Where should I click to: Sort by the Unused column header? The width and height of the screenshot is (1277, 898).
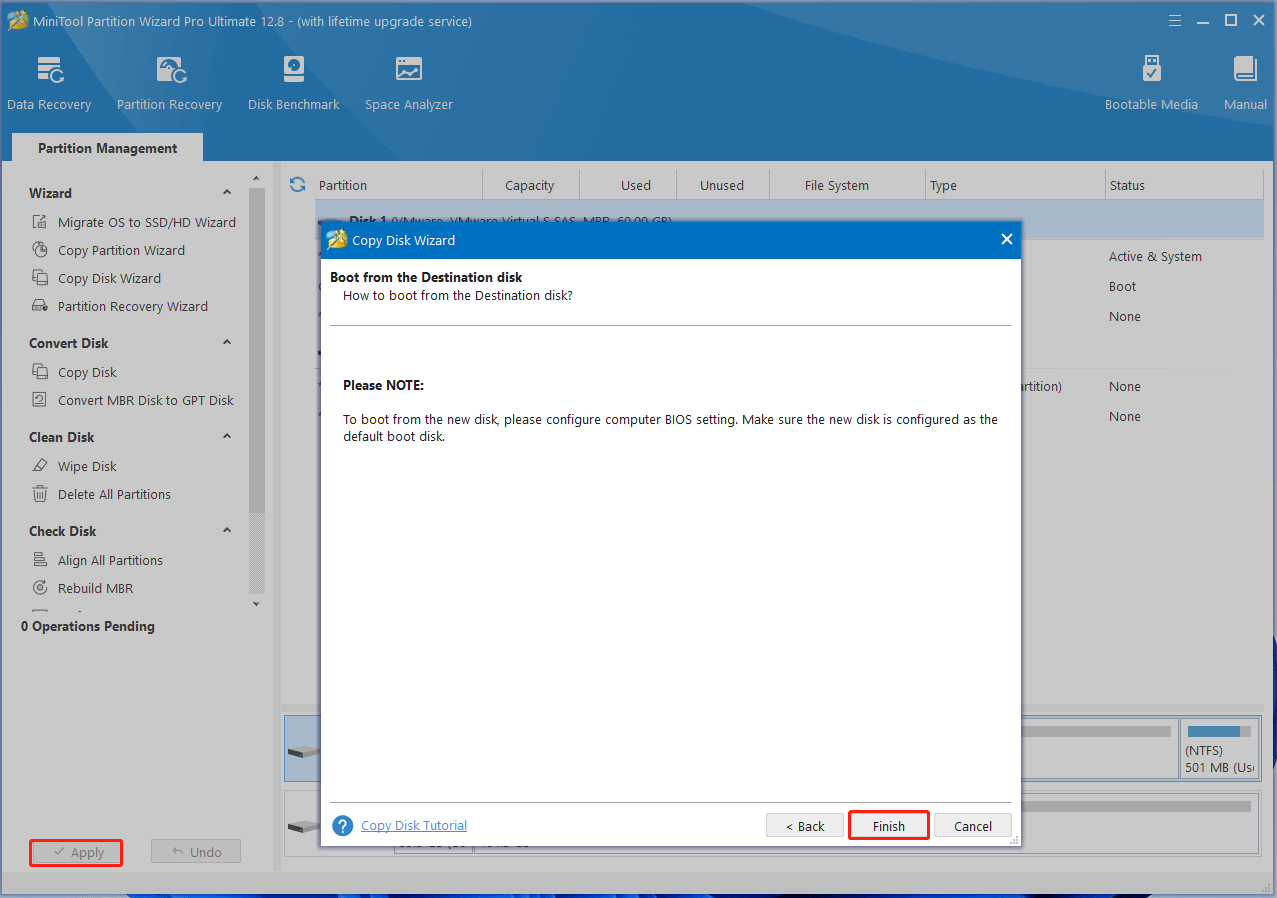722,185
